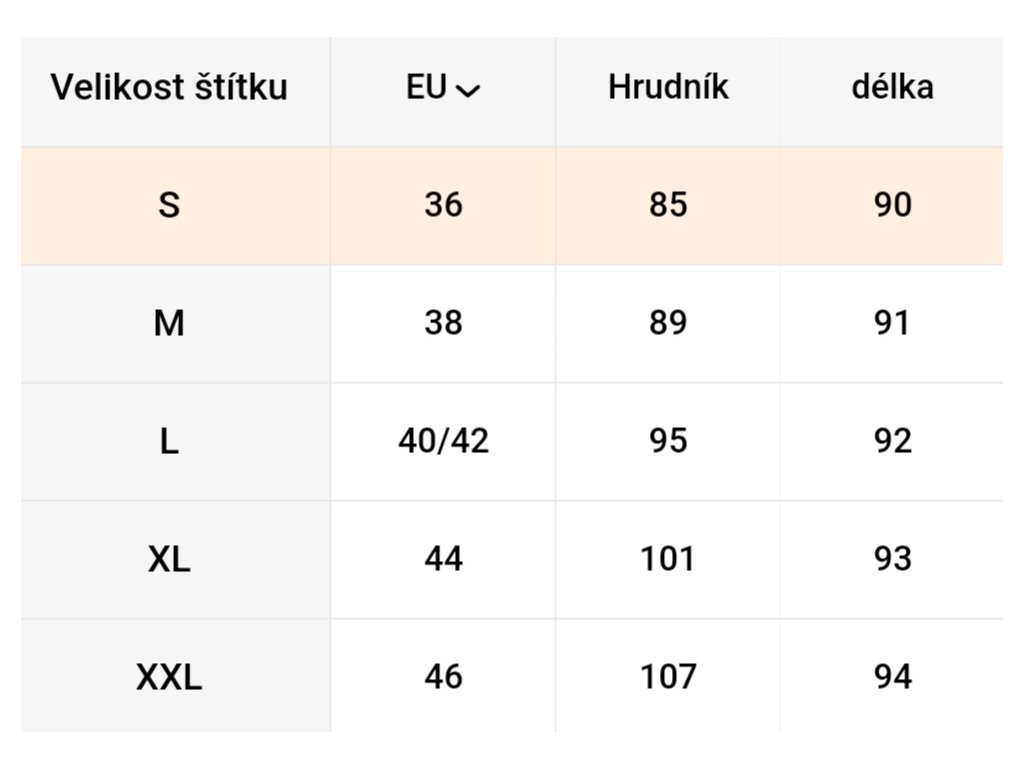
Task: Click the Hrudník column header
Action: tap(668, 88)
